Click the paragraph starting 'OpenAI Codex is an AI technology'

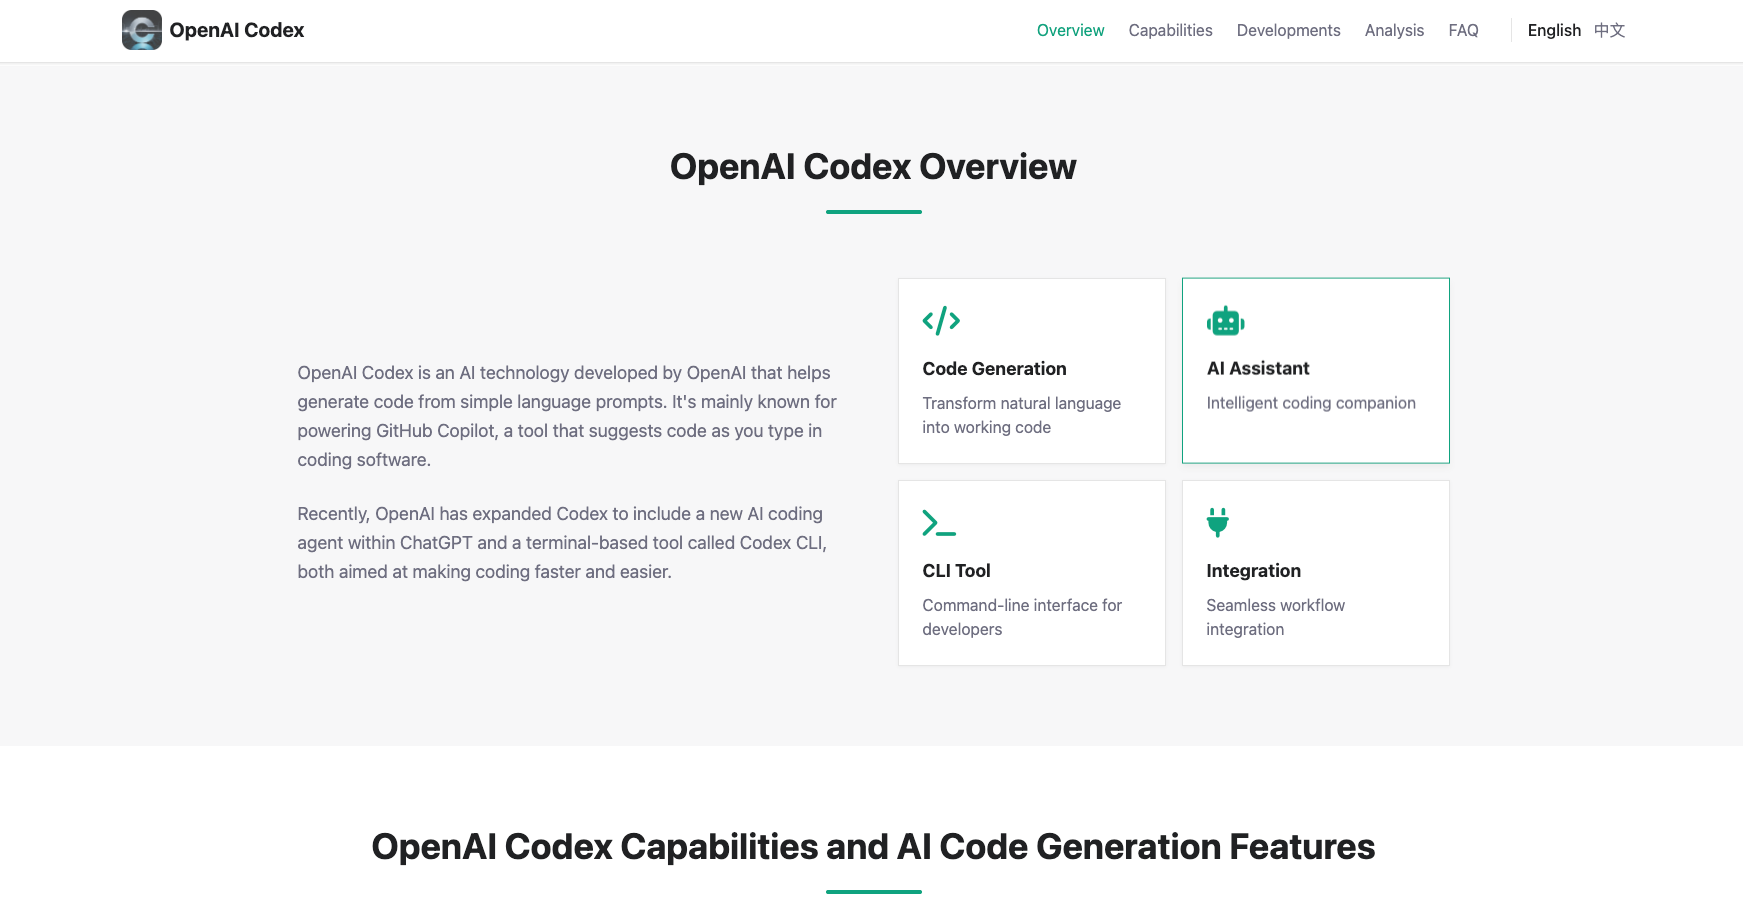pyautogui.click(x=567, y=416)
